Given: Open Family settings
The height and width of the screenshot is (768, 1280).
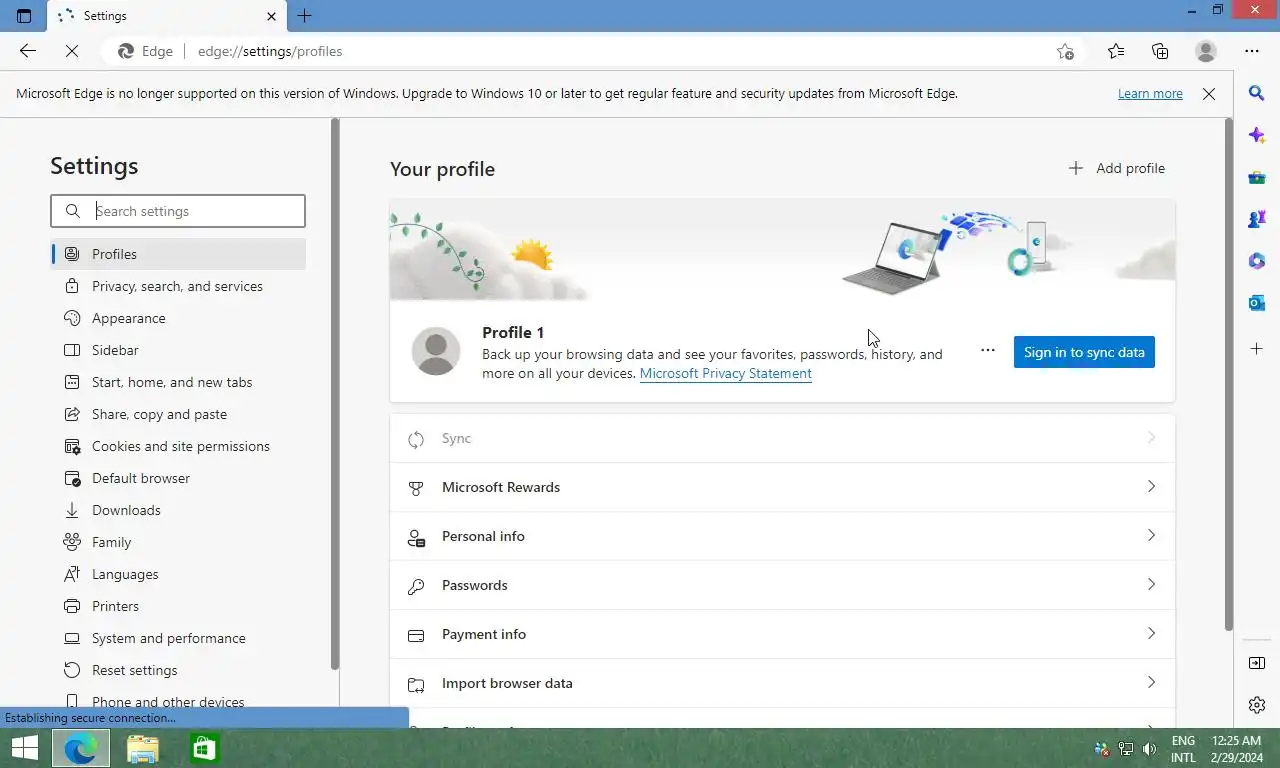Looking at the screenshot, I should pyautogui.click(x=178, y=542).
